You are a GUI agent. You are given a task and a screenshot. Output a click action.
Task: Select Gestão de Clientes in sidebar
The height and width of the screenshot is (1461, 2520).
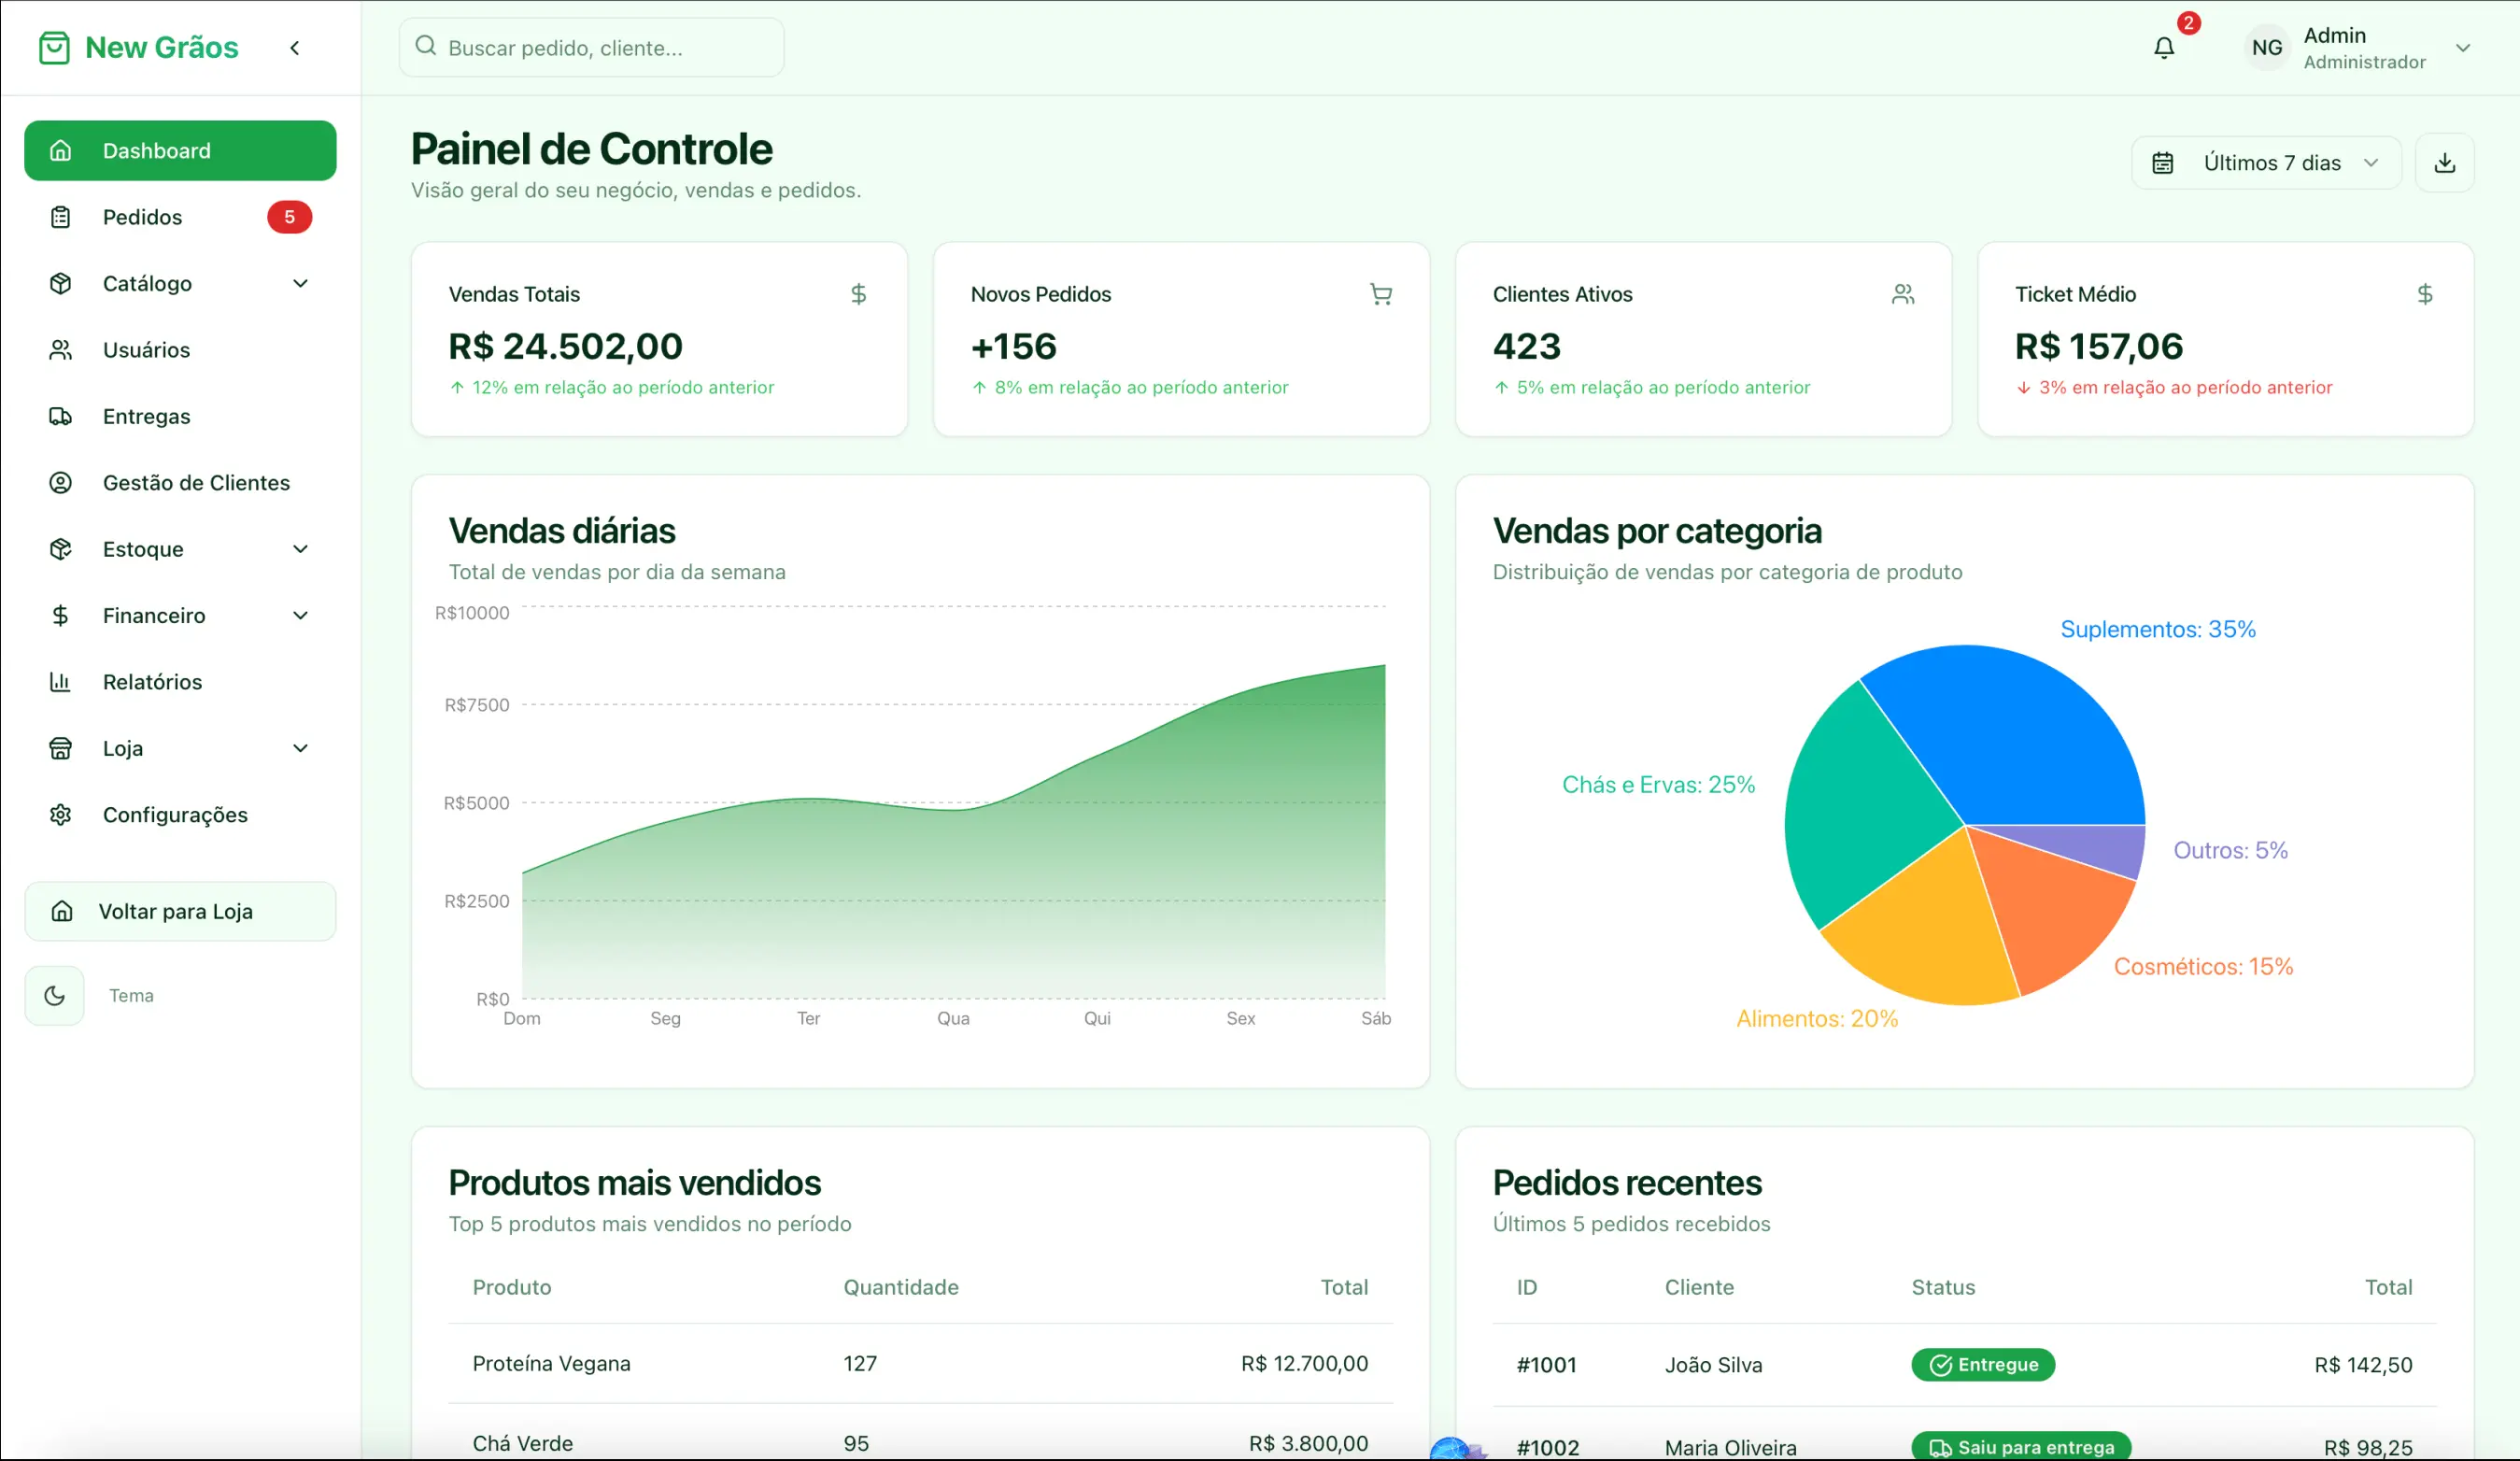pyautogui.click(x=196, y=483)
